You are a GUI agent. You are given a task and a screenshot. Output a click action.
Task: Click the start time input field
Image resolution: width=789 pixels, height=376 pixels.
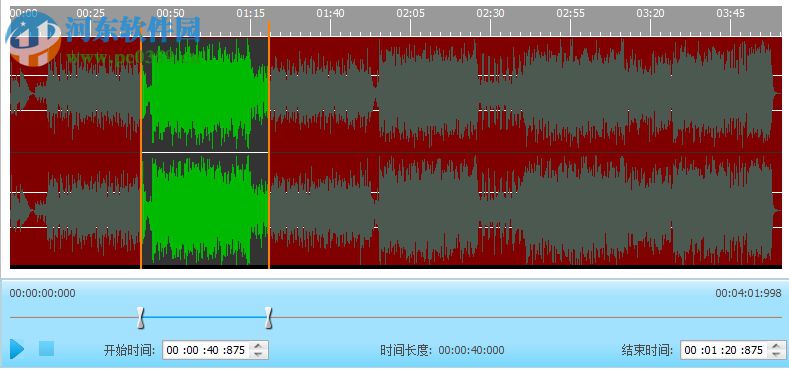point(207,350)
